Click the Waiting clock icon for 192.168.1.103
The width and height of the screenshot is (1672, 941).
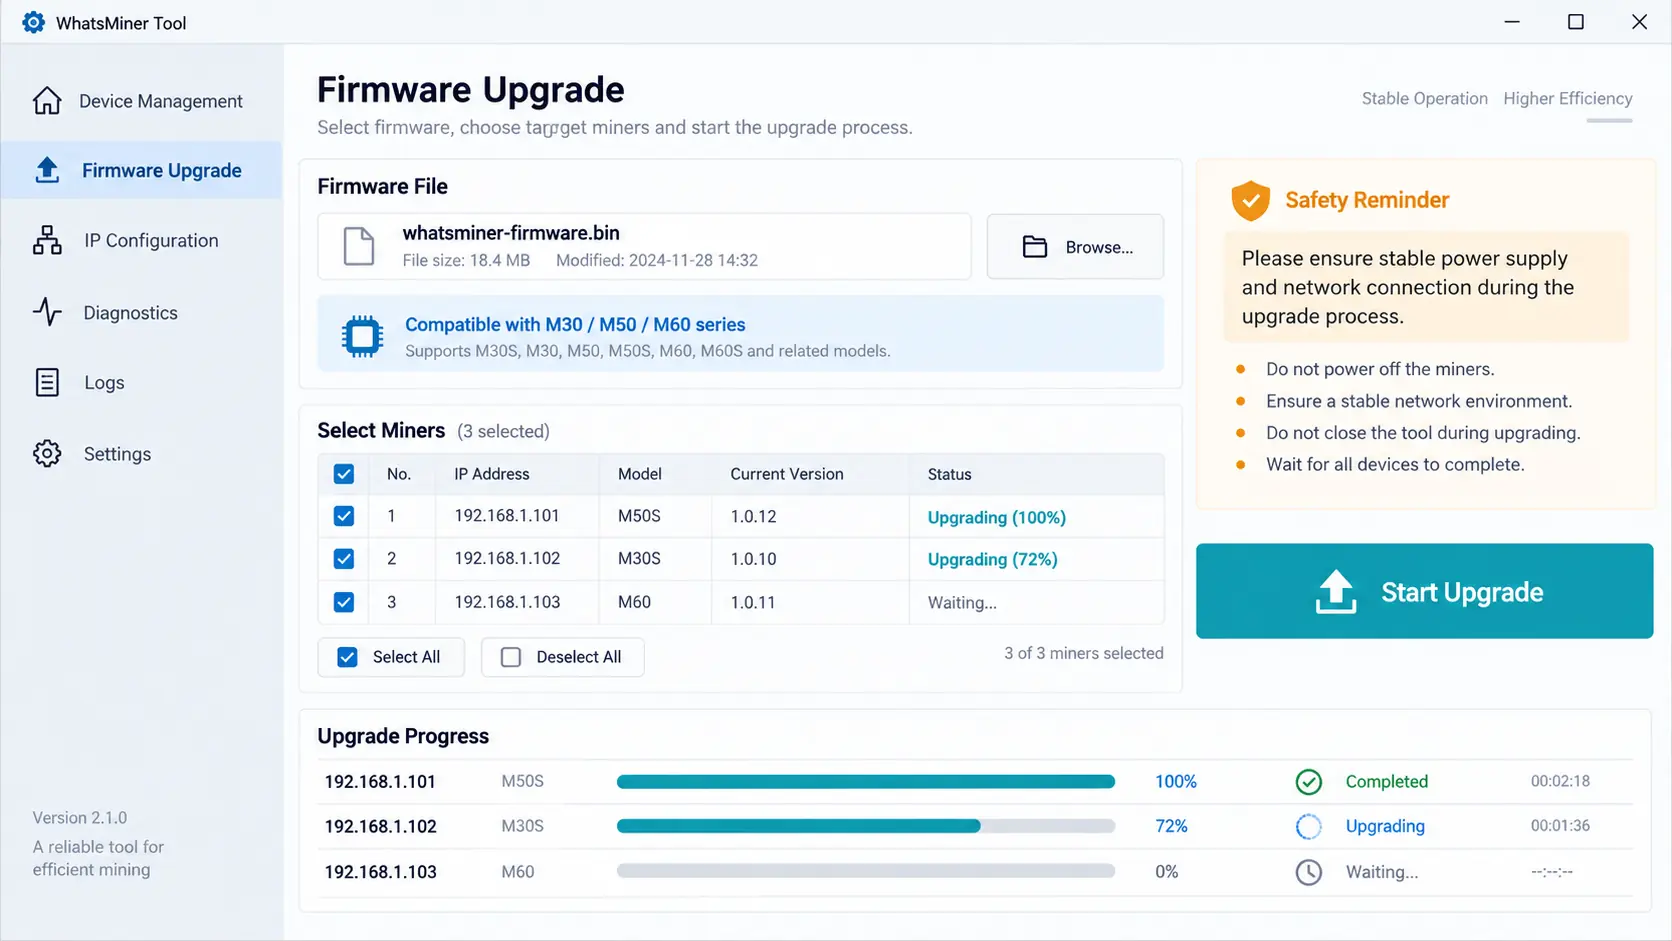[x=1308, y=872]
